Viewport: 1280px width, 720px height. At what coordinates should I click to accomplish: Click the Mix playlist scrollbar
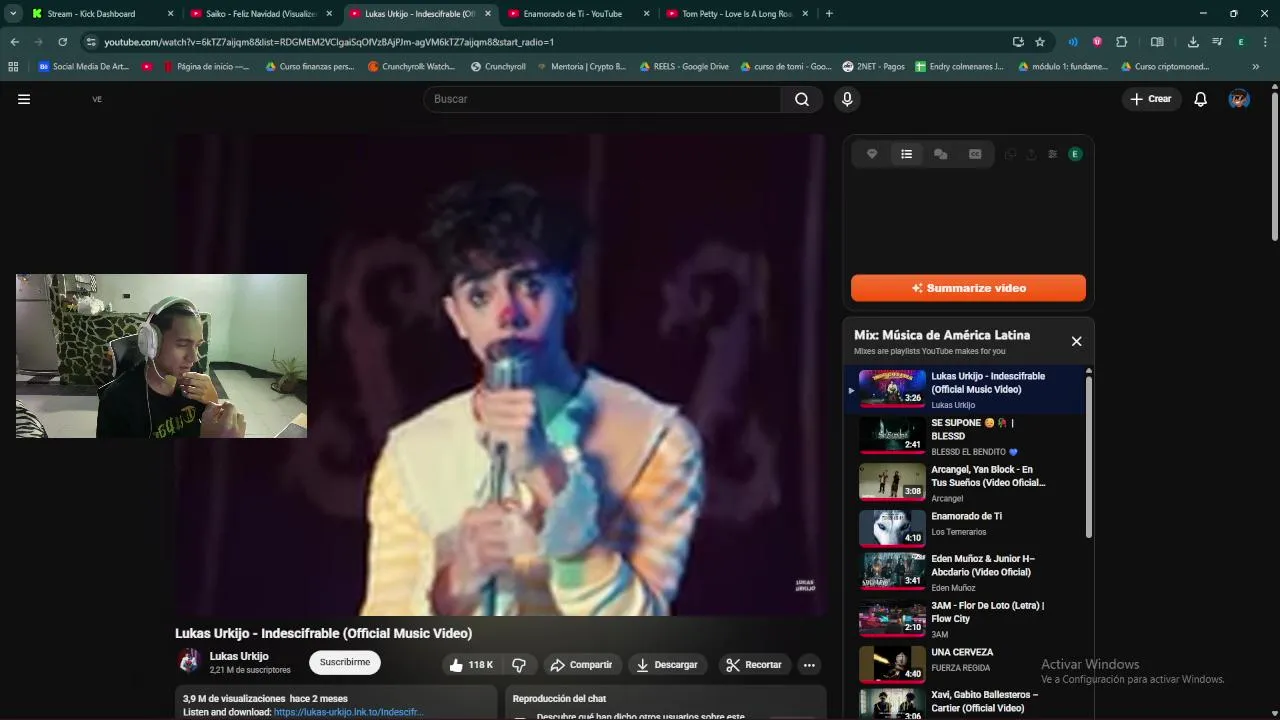click(x=1089, y=455)
